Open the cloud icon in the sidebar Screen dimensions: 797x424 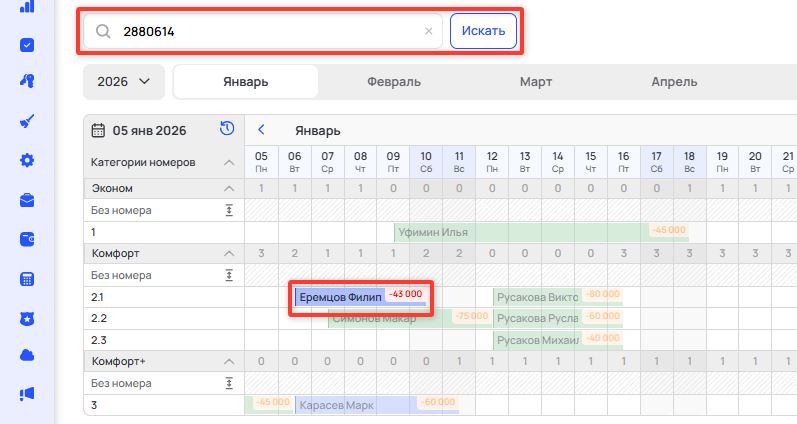click(27, 356)
